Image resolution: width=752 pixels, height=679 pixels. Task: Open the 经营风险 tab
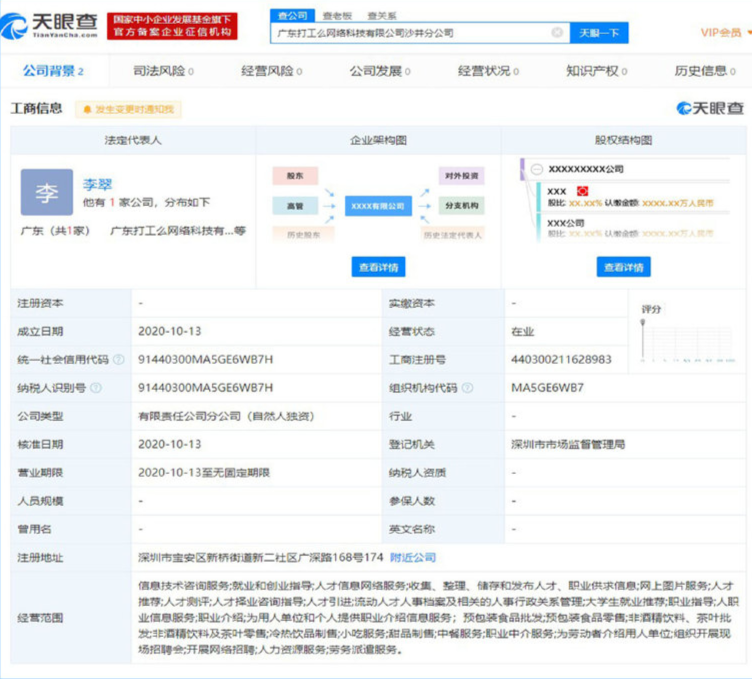271,71
